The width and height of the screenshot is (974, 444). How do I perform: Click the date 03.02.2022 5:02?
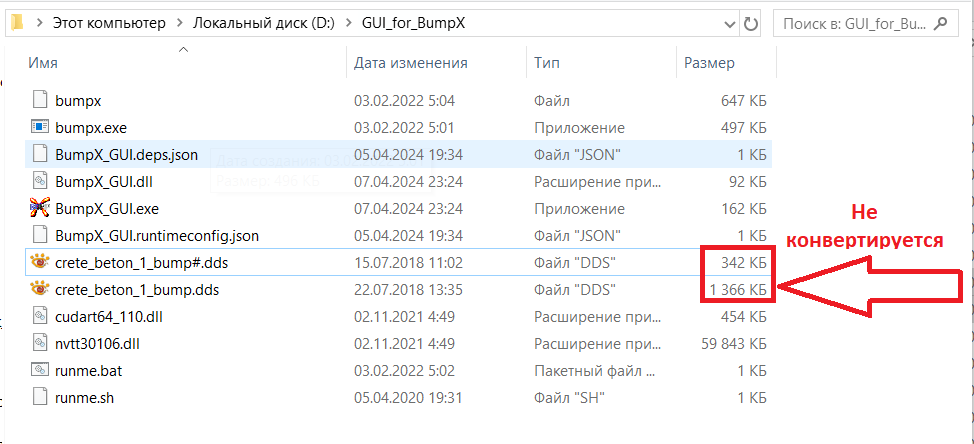(404, 371)
